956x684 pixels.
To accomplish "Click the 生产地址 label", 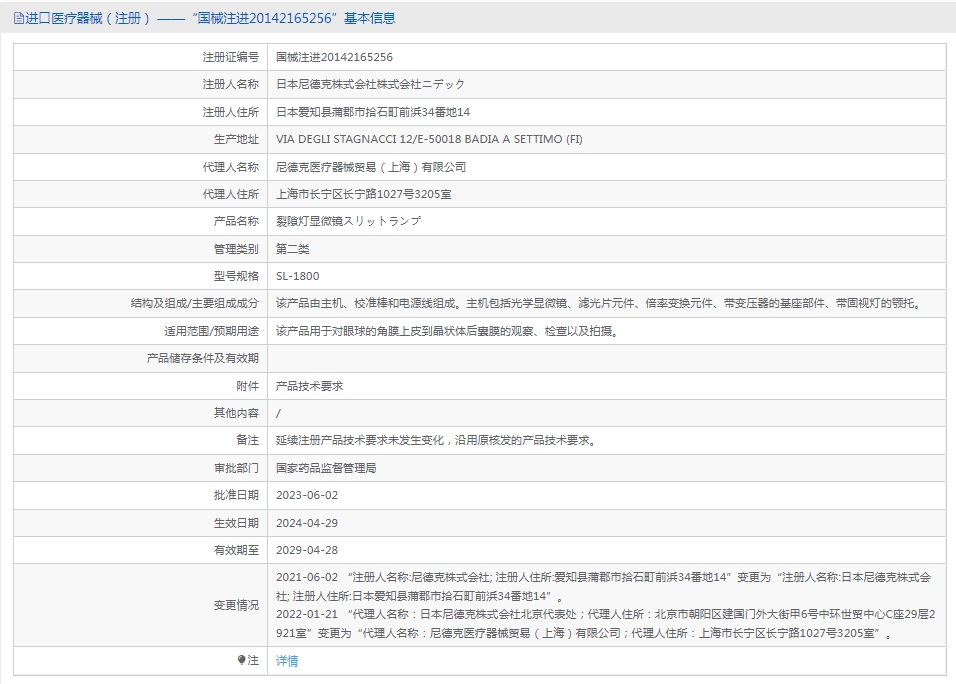I will point(236,140).
